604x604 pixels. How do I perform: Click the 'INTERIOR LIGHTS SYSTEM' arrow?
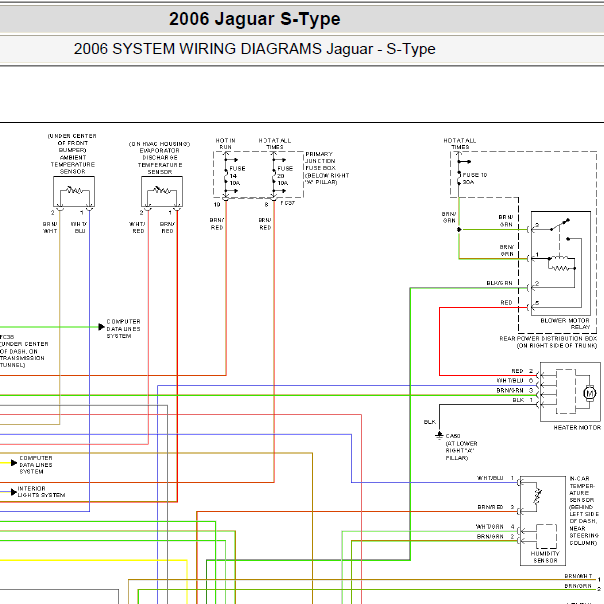click(14, 492)
